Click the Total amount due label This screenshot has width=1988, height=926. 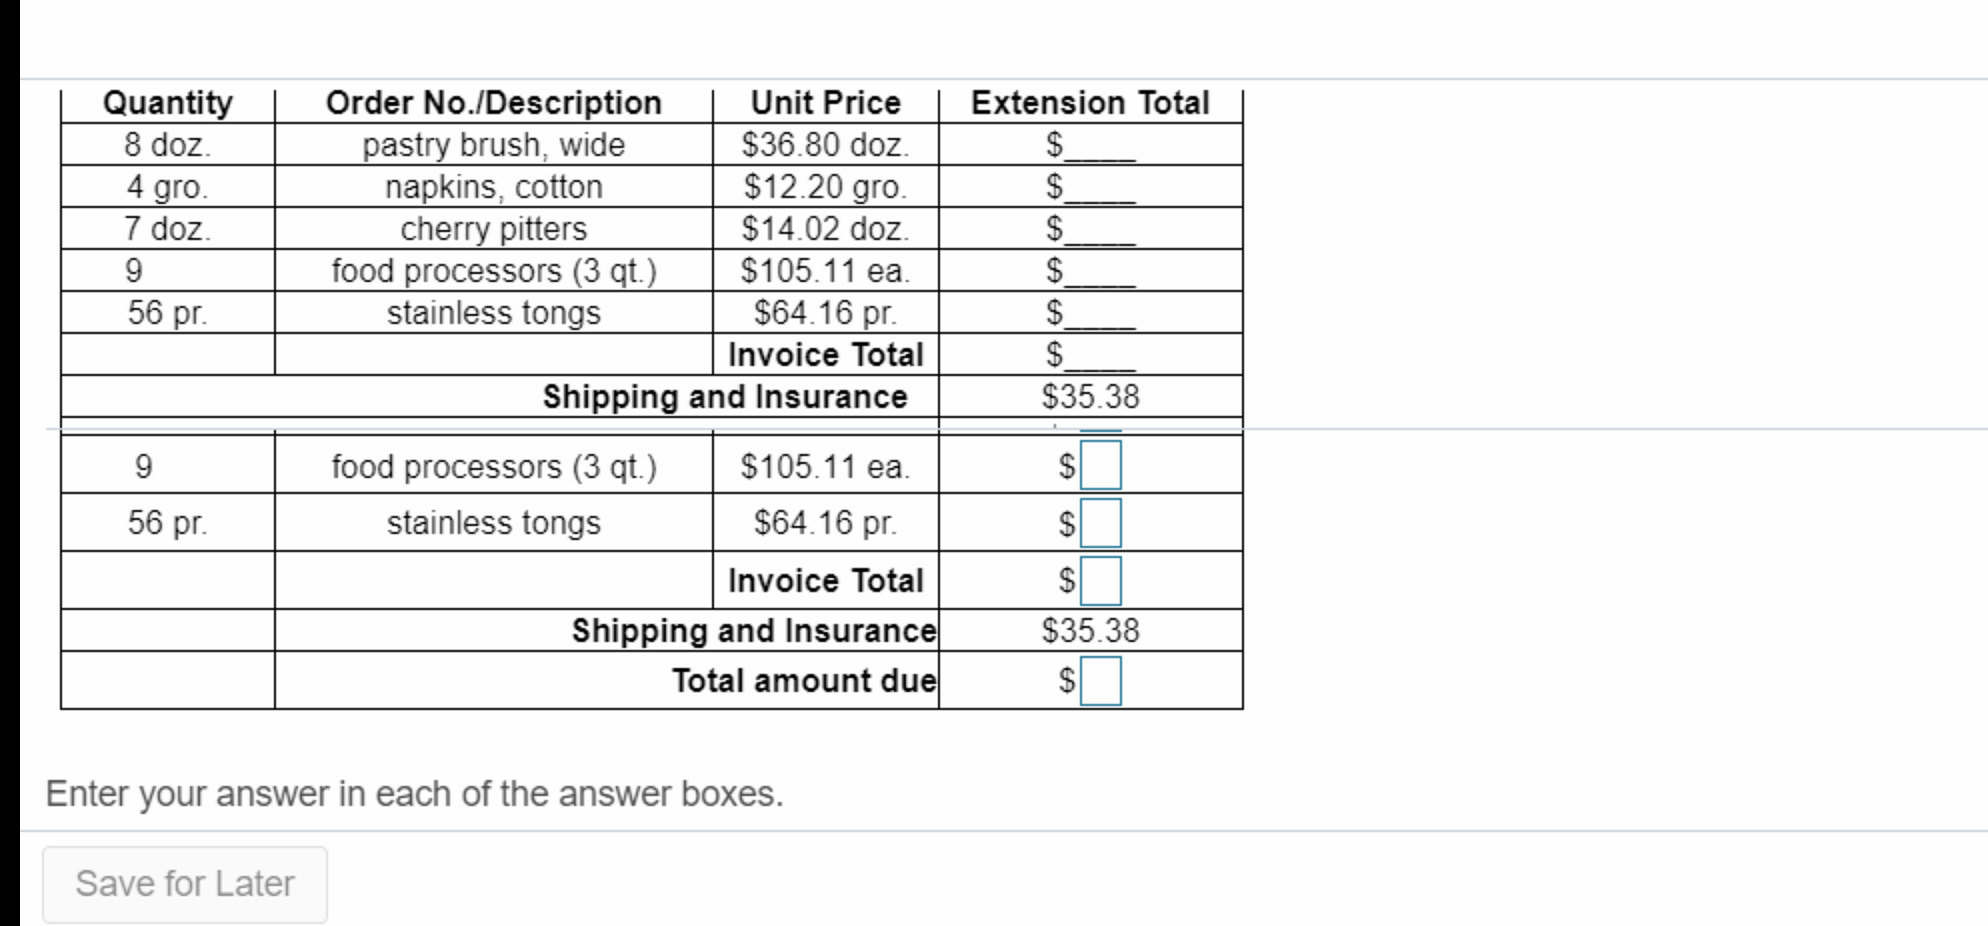(804, 681)
